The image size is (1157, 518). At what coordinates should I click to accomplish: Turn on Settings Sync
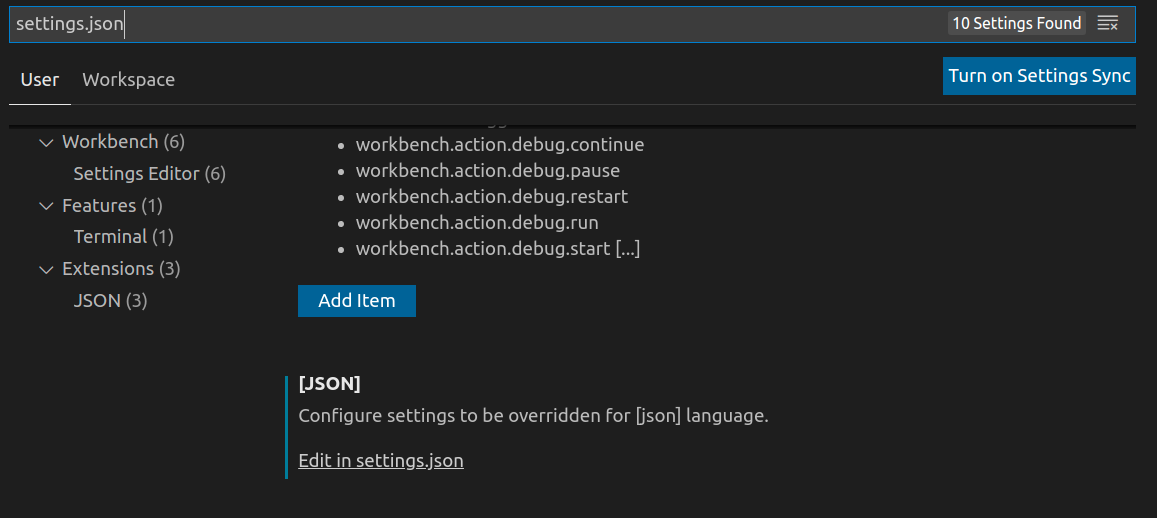[x=1039, y=76]
